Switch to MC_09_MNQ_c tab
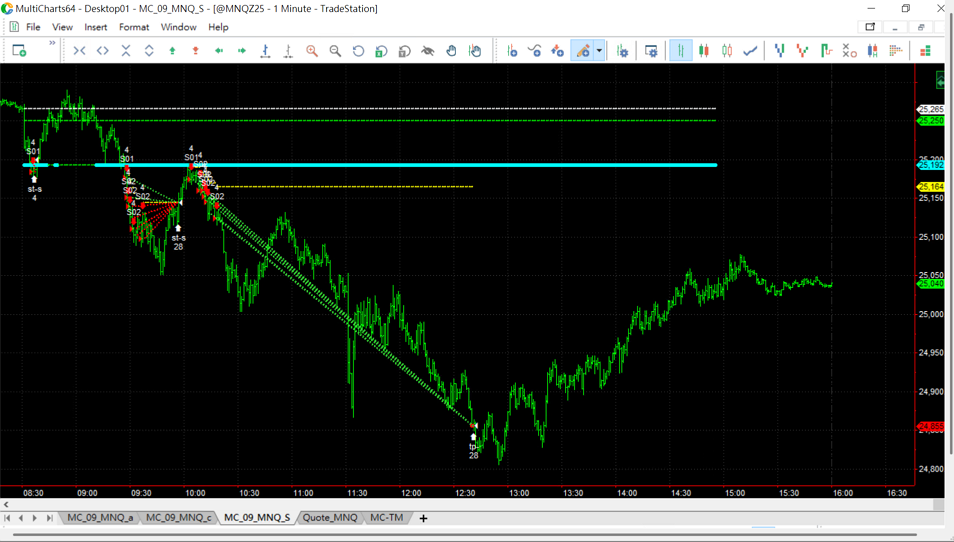The height and width of the screenshot is (542, 954). [x=178, y=518]
